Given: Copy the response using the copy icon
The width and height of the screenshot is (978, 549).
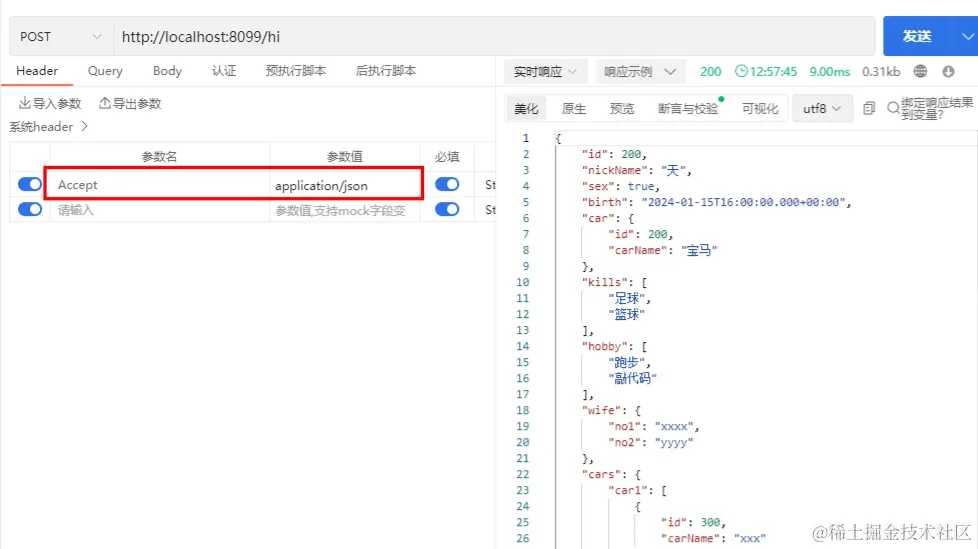Looking at the screenshot, I should point(869,109).
